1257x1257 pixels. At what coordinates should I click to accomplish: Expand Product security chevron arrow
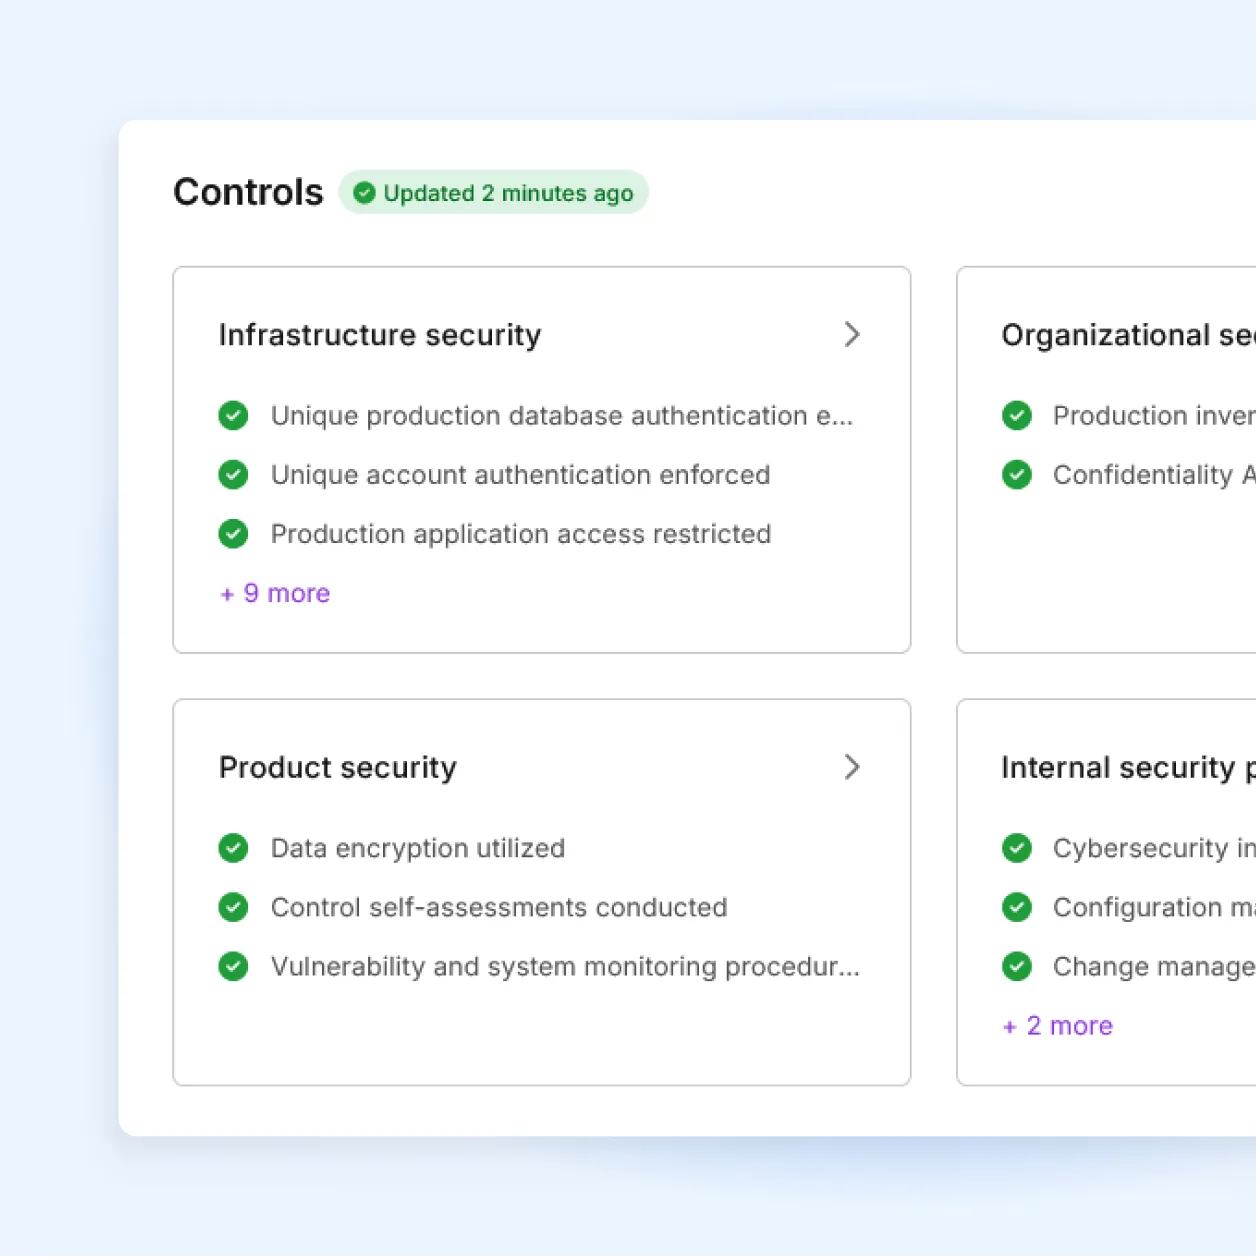[852, 767]
